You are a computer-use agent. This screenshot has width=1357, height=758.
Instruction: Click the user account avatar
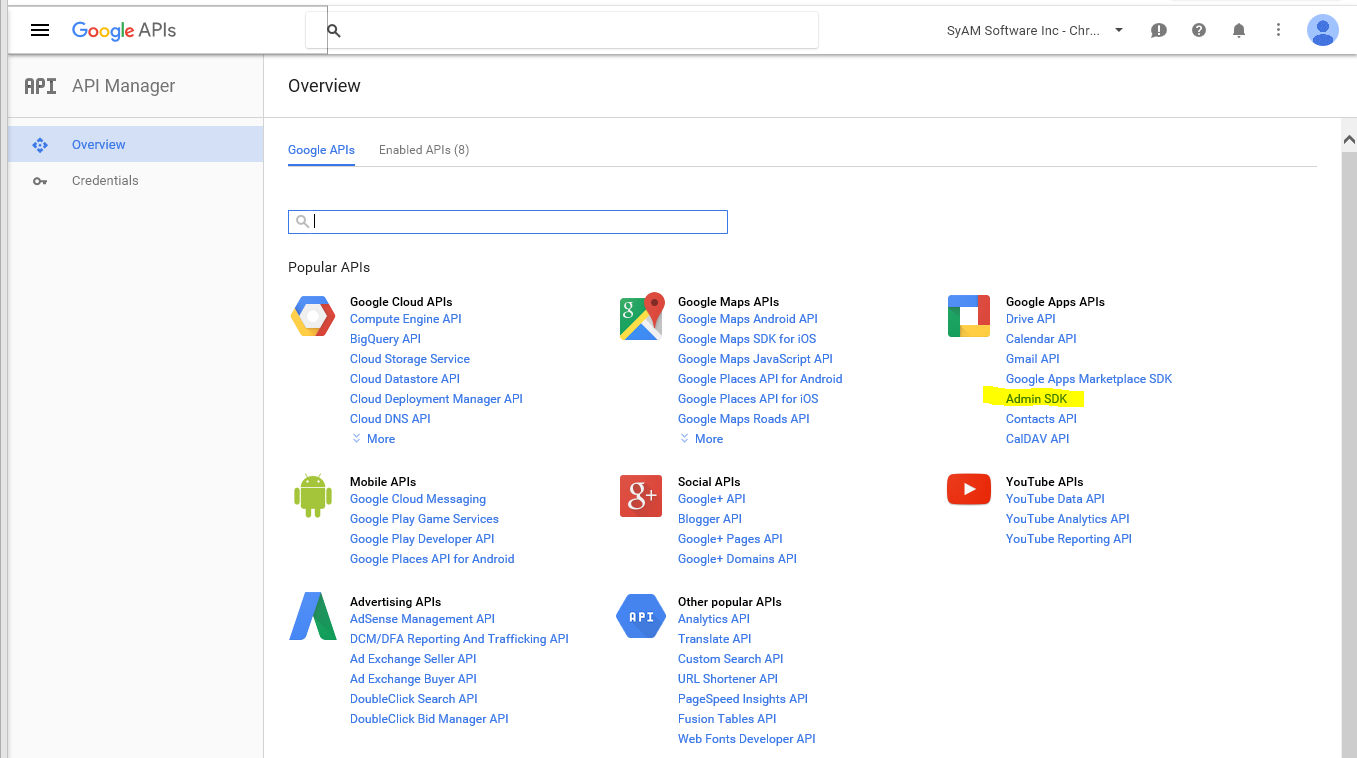[x=1322, y=31]
